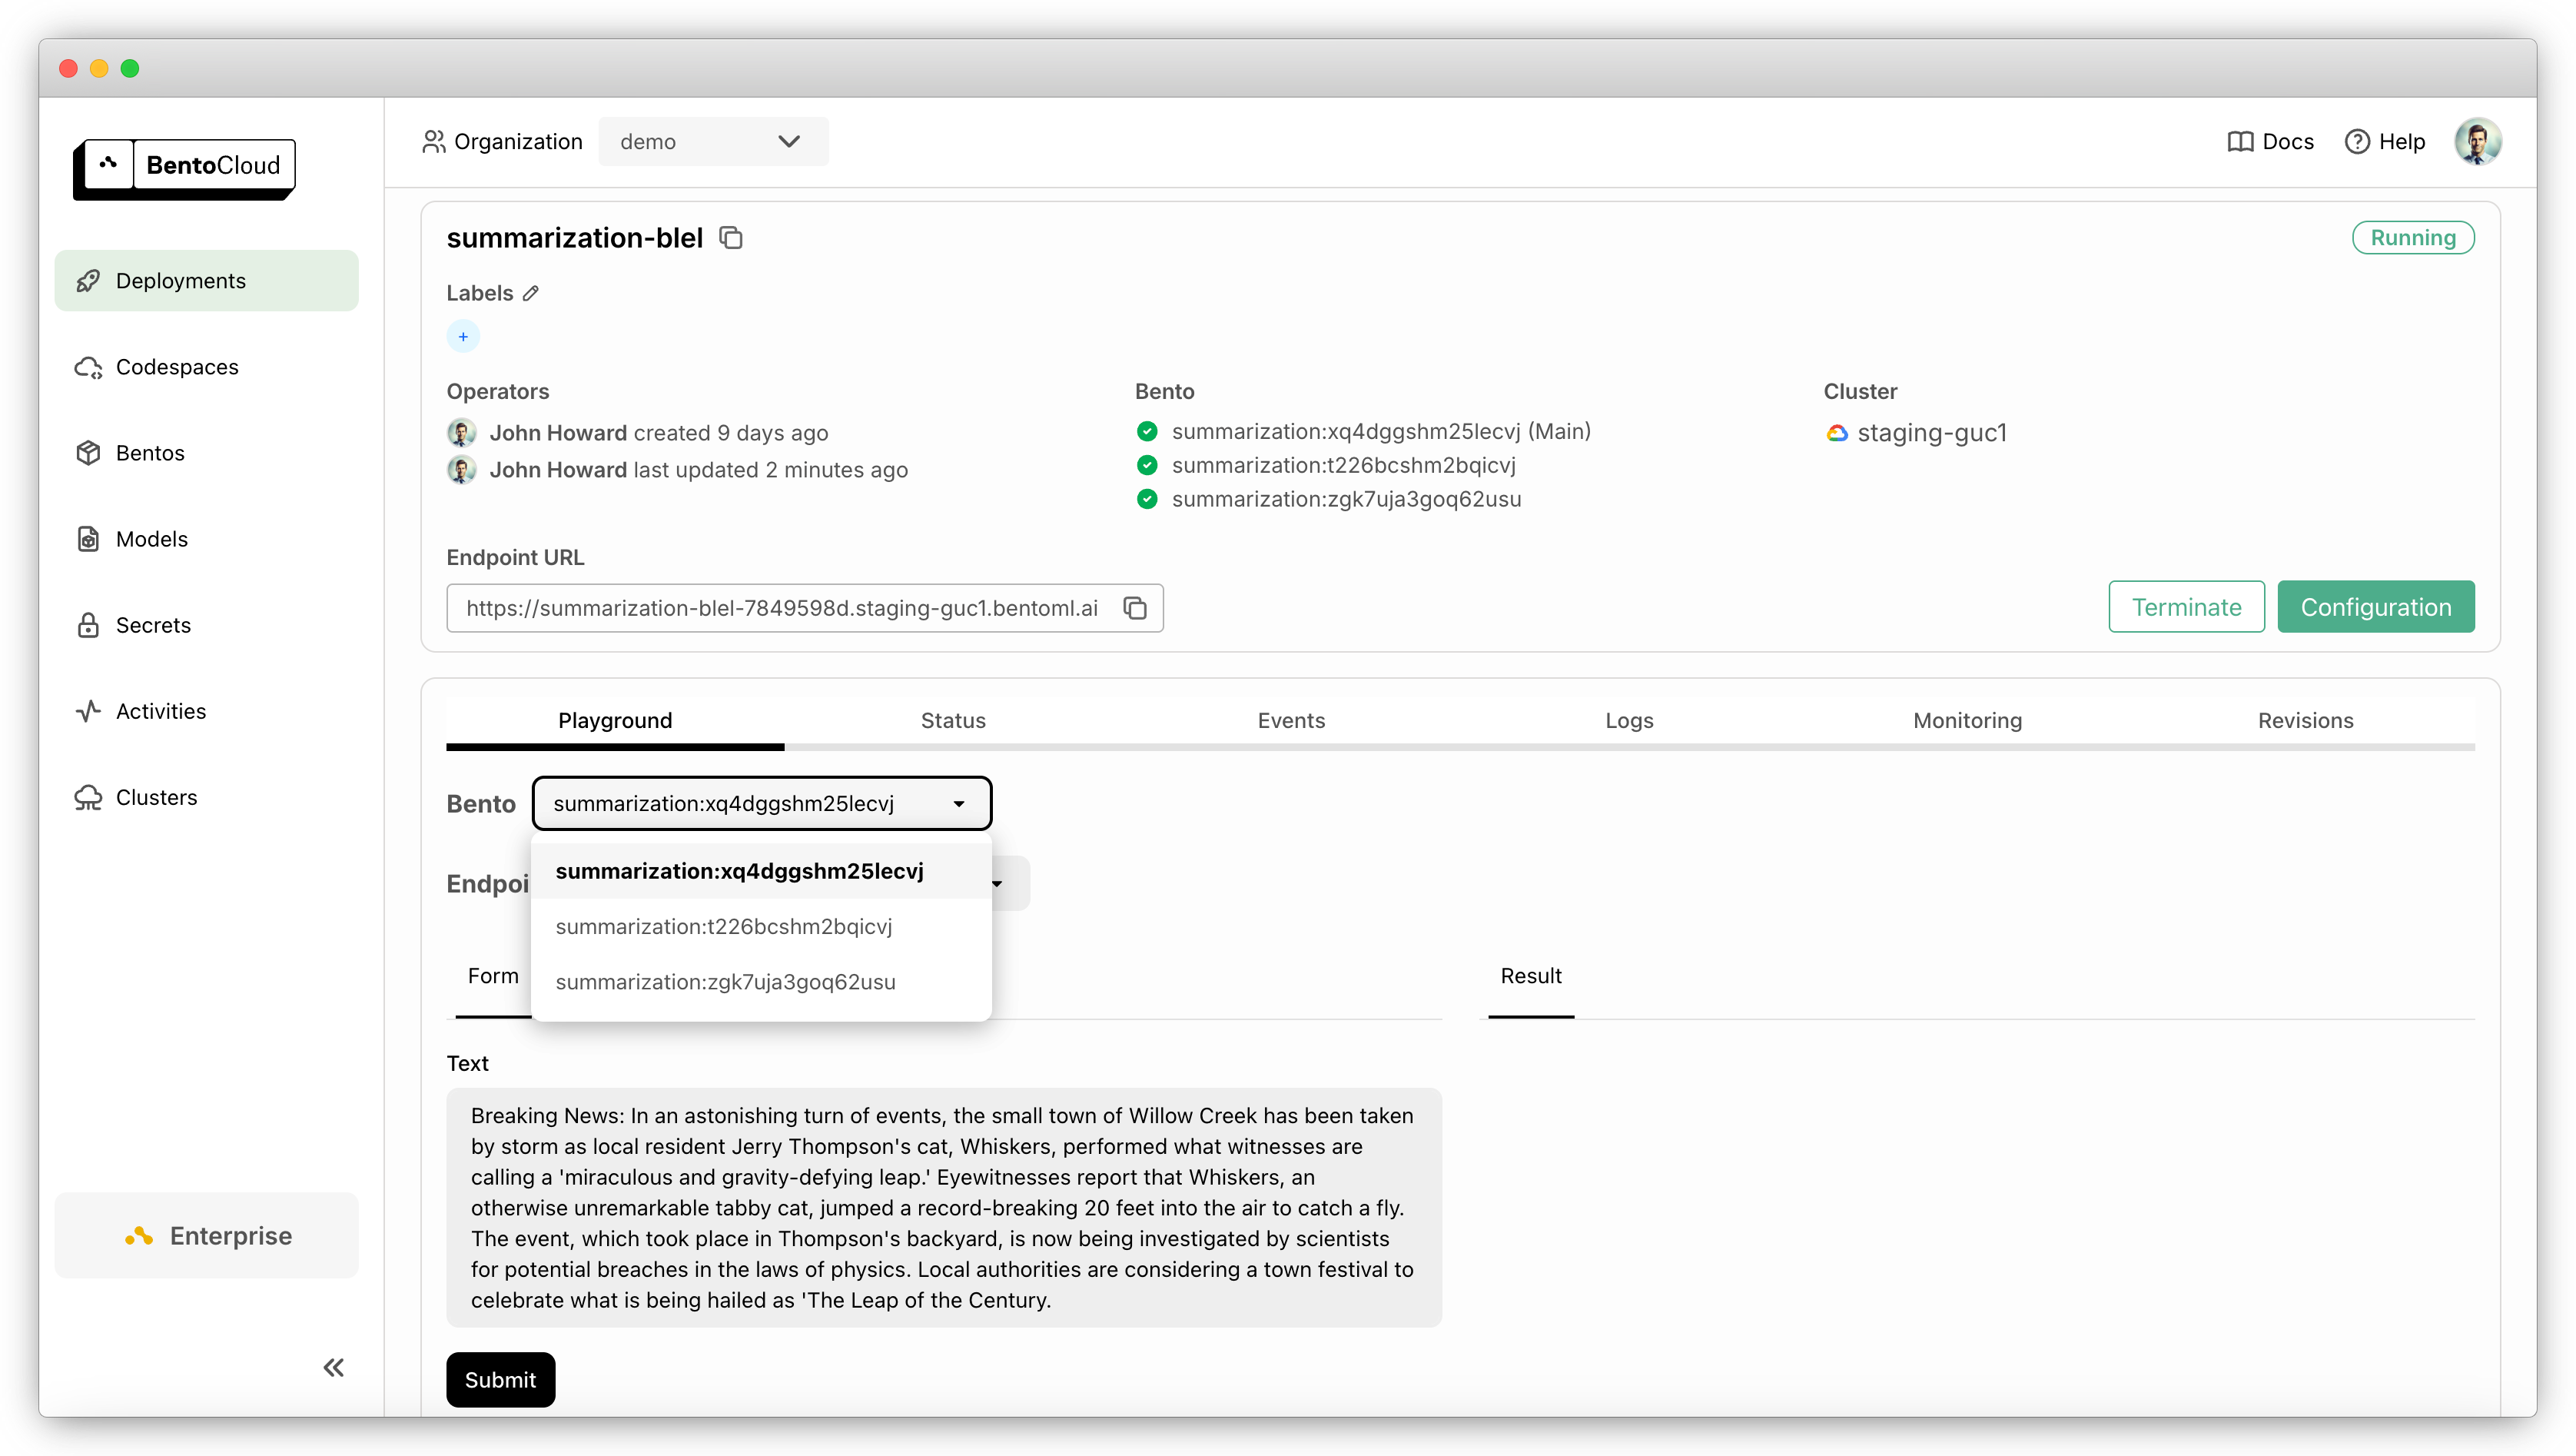Click John Howard's avatar on the created row
This screenshot has width=2576, height=1456.
pyautogui.click(x=461, y=433)
